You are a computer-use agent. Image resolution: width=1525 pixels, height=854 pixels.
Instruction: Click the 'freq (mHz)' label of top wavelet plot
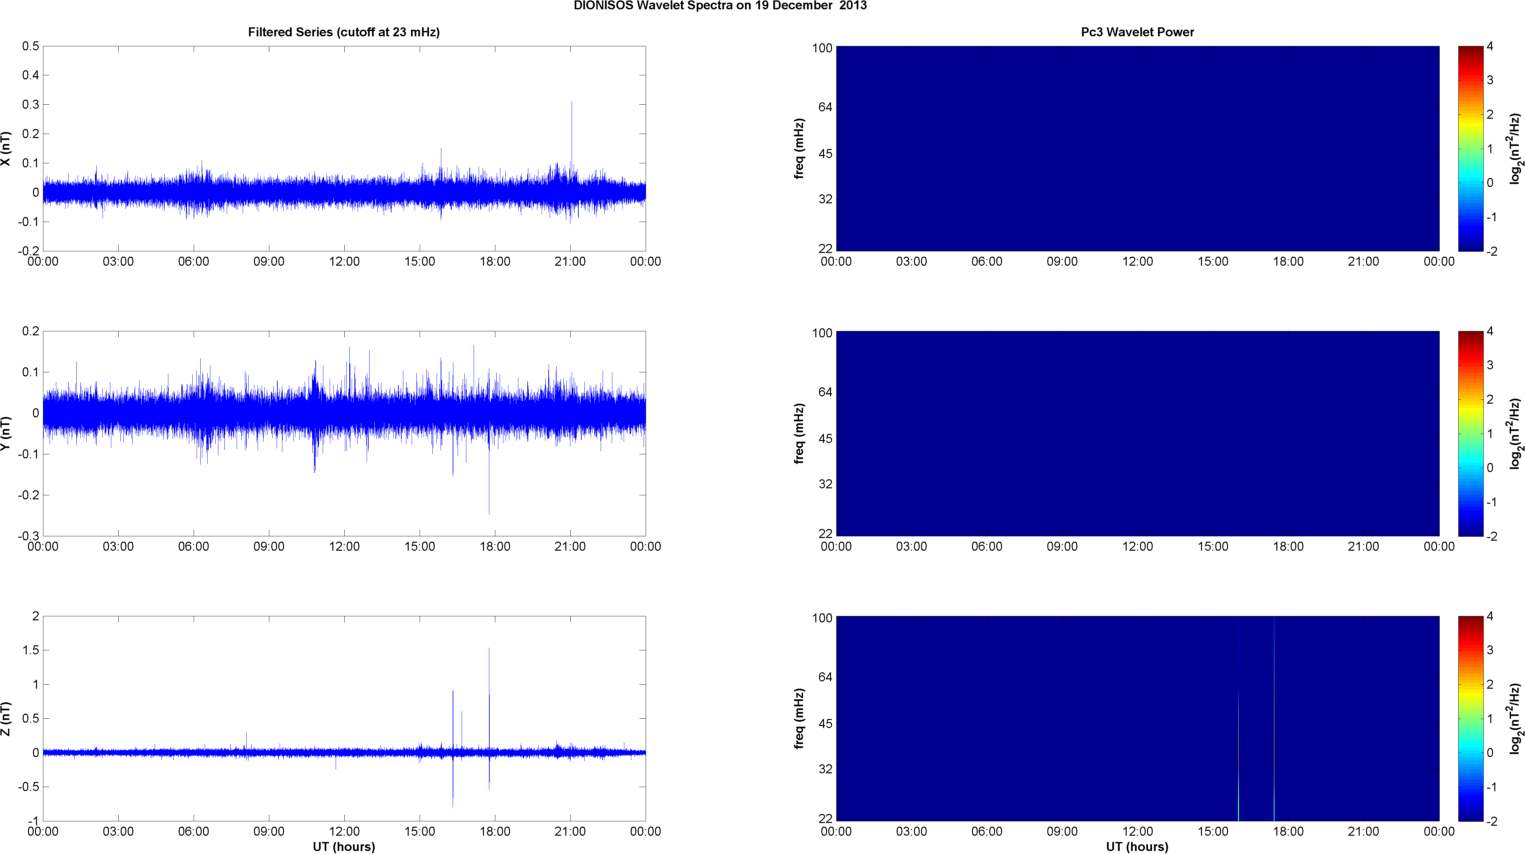(800, 148)
